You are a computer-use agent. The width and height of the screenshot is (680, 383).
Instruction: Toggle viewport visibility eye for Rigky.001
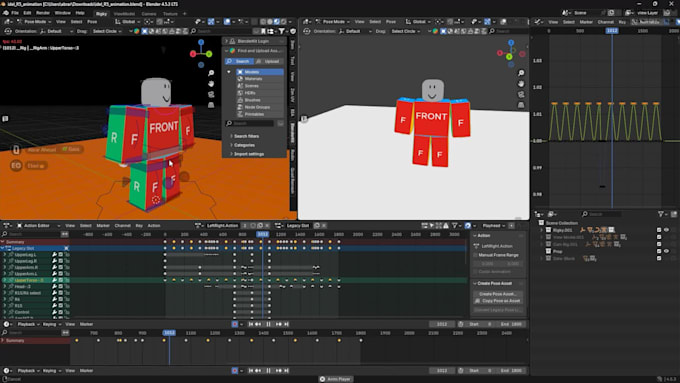click(x=666, y=230)
